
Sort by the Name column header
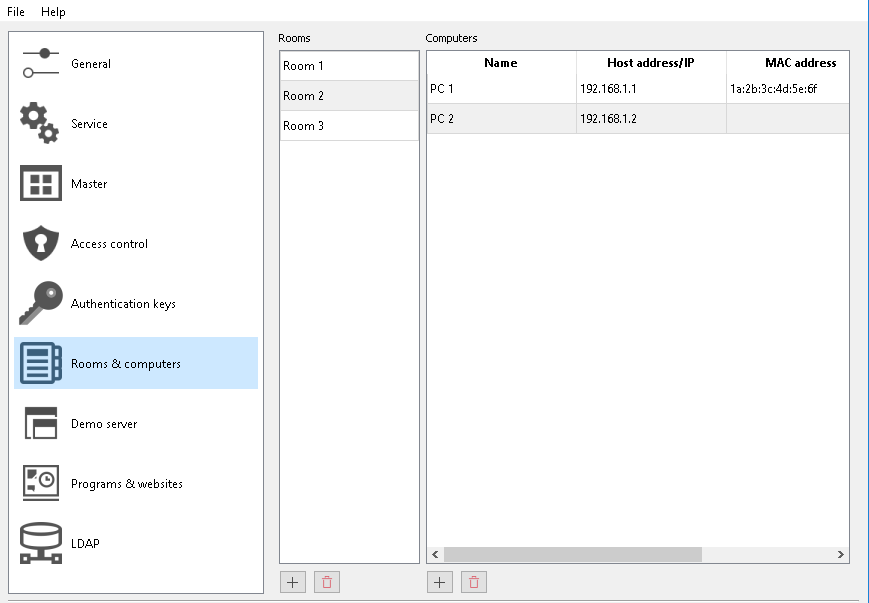point(501,63)
